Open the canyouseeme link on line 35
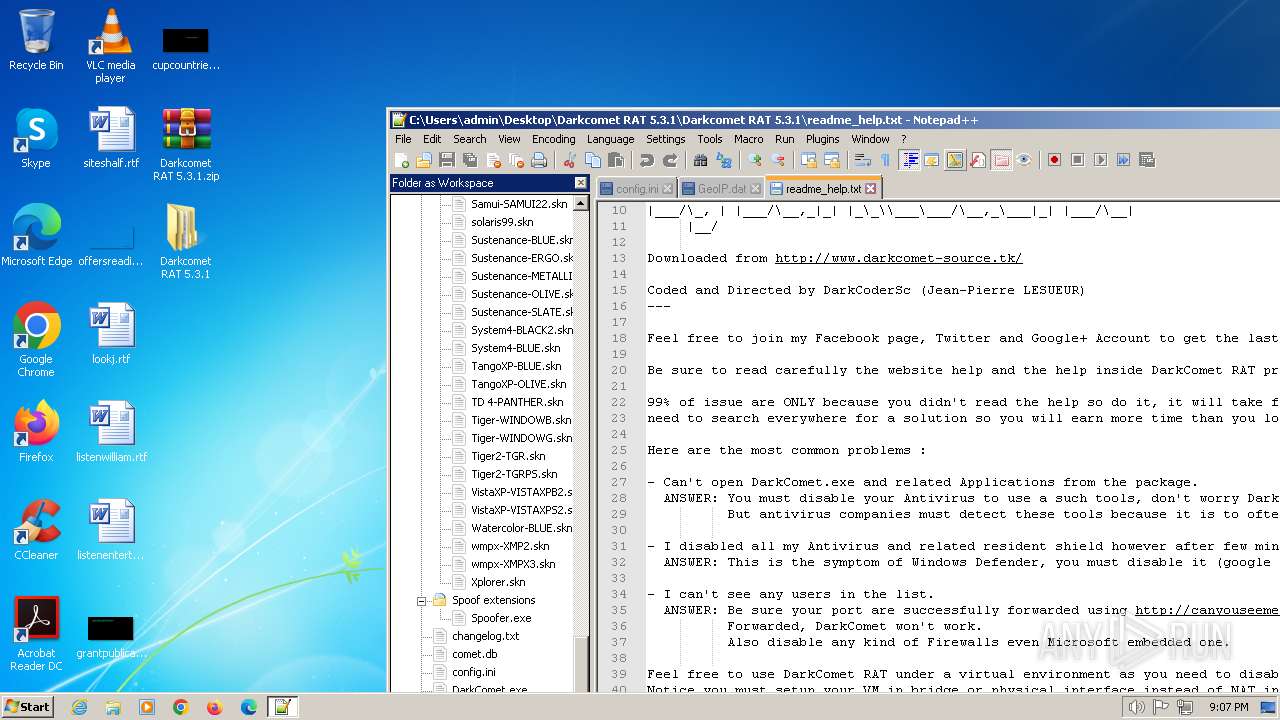This screenshot has width=1280, height=720. tap(1206, 610)
